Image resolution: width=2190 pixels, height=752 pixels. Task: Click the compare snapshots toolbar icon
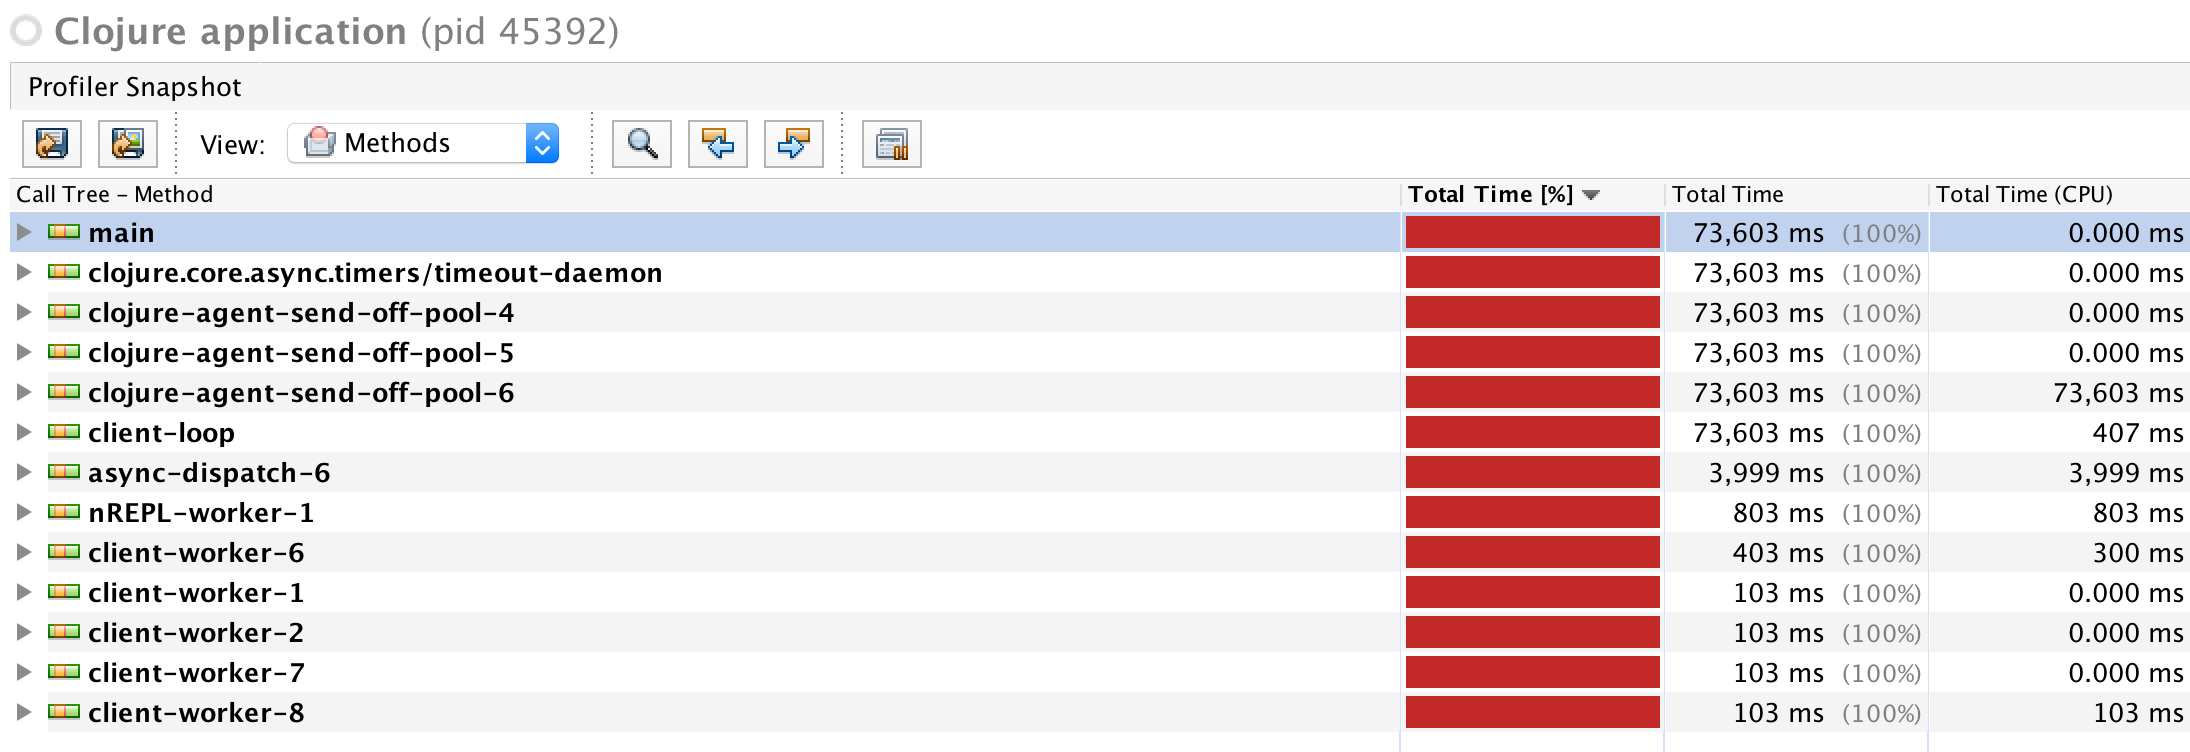[x=892, y=144]
